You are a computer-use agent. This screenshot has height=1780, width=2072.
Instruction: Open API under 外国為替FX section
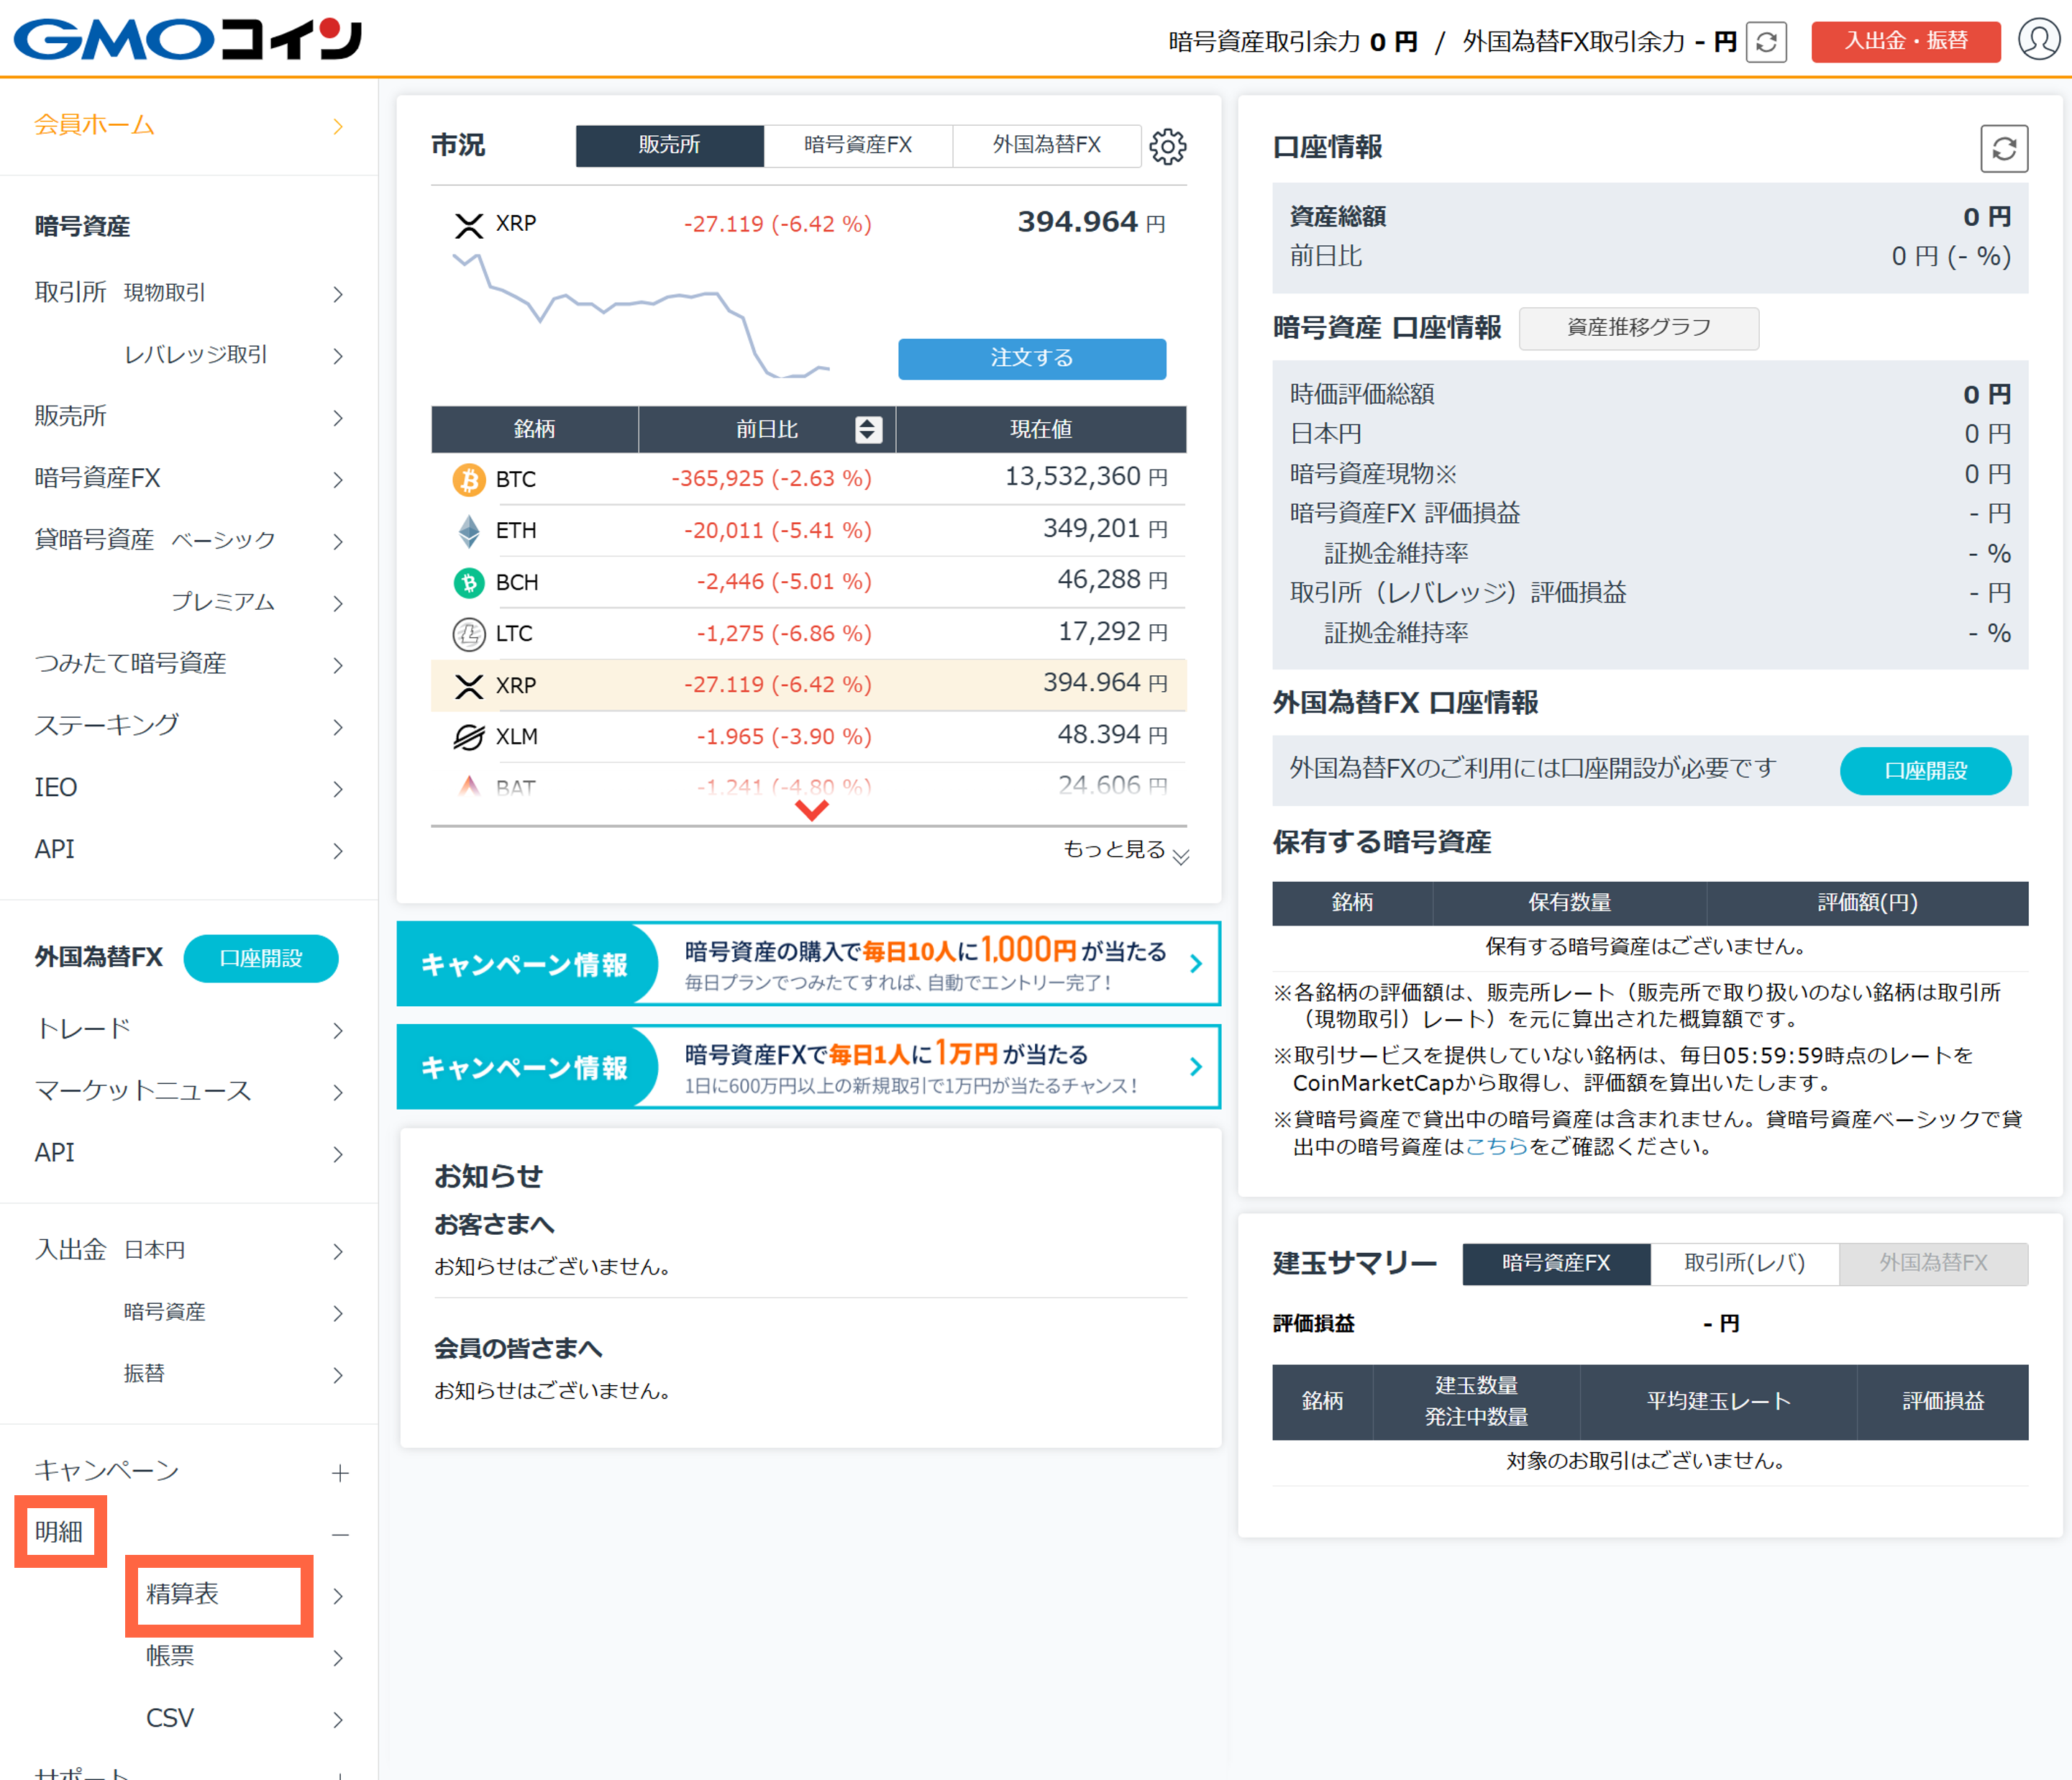pyautogui.click(x=189, y=1154)
